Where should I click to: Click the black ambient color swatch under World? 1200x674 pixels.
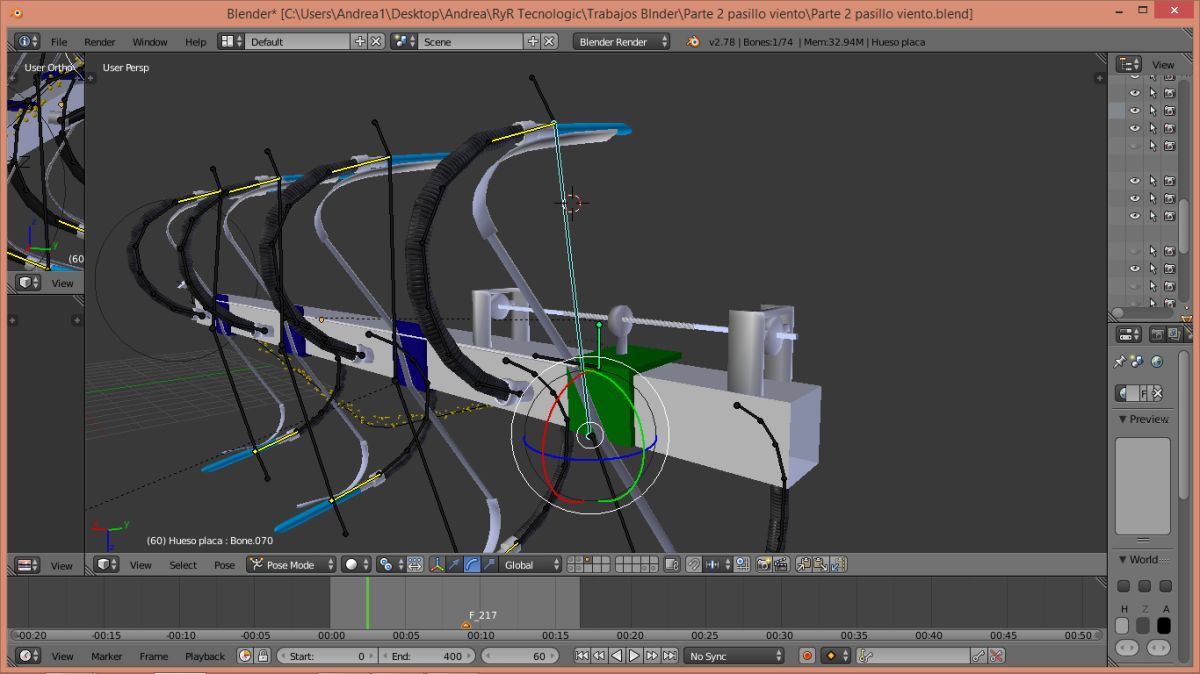1164,625
